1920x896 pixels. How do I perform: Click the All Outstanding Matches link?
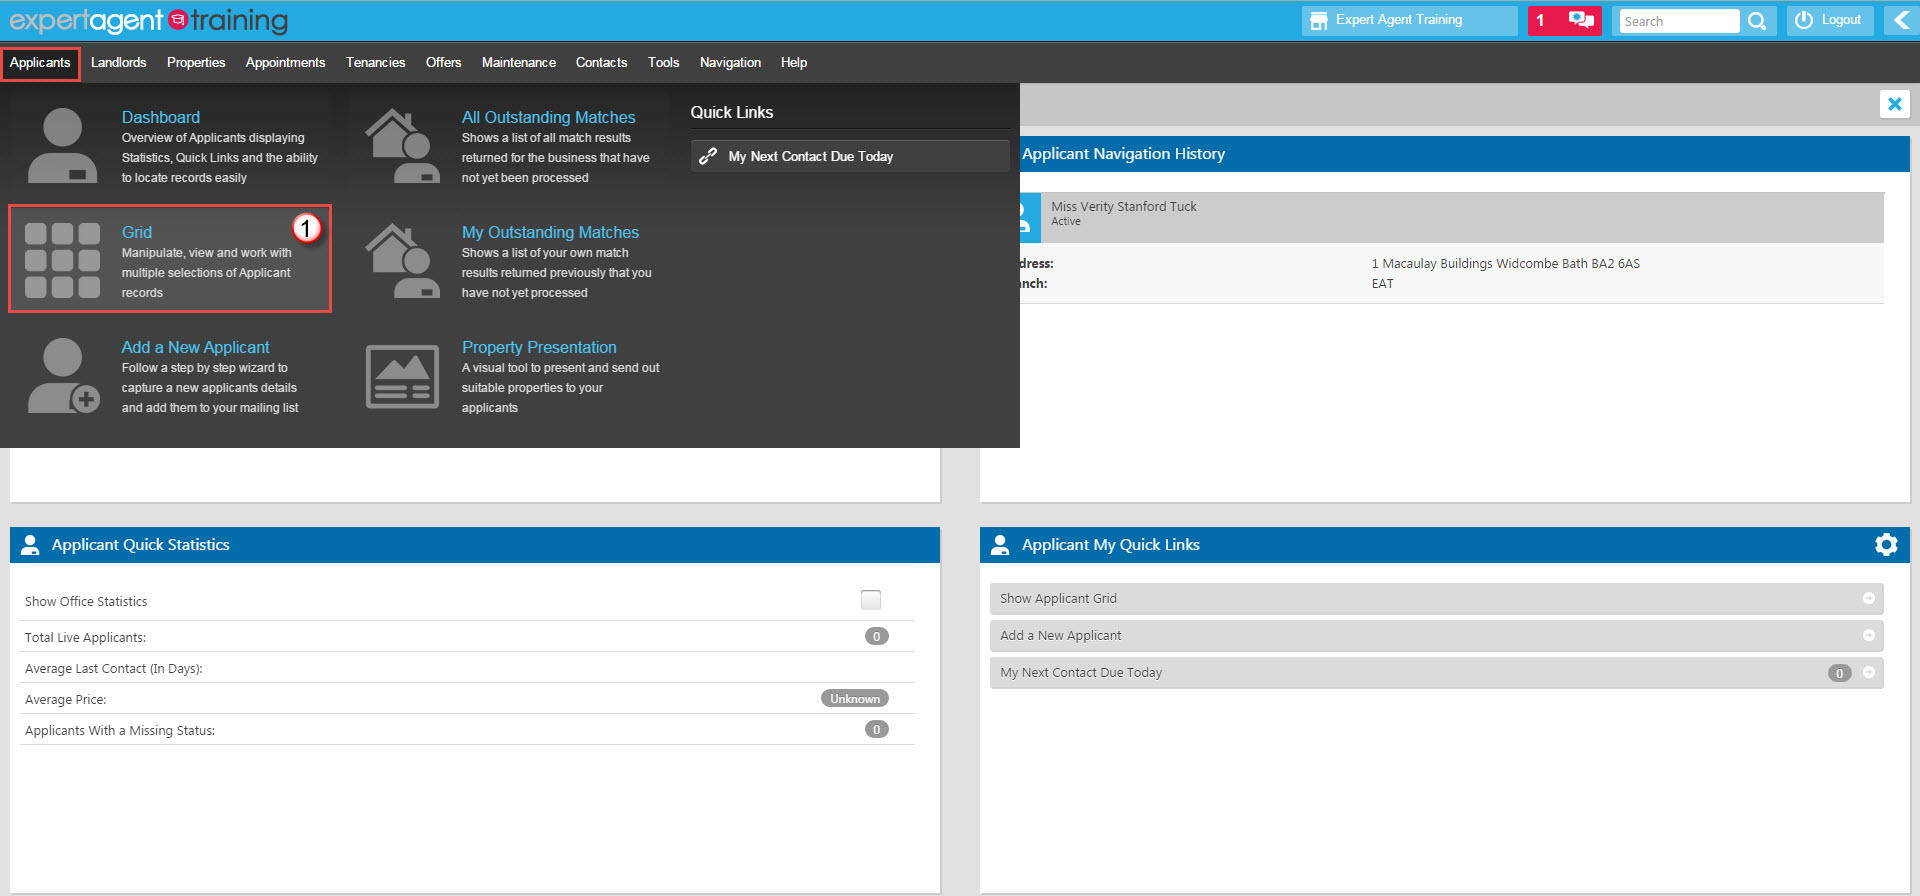(x=548, y=117)
